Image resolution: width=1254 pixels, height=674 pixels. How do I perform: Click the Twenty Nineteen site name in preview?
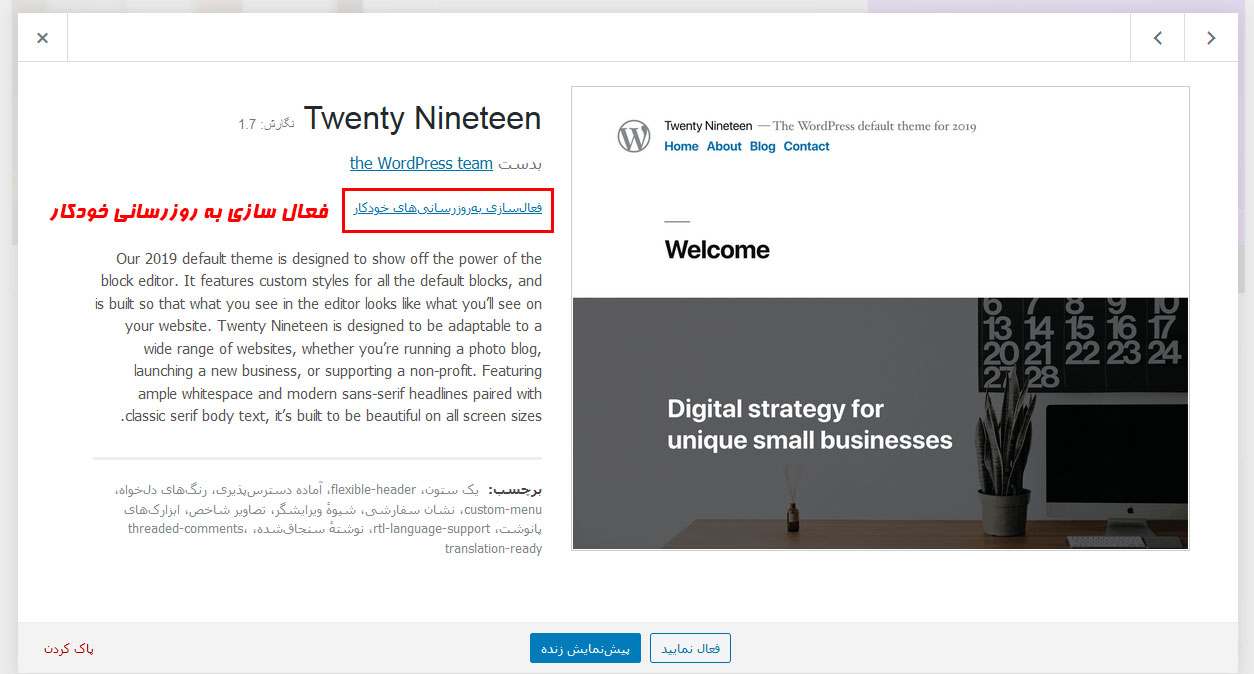[708, 126]
